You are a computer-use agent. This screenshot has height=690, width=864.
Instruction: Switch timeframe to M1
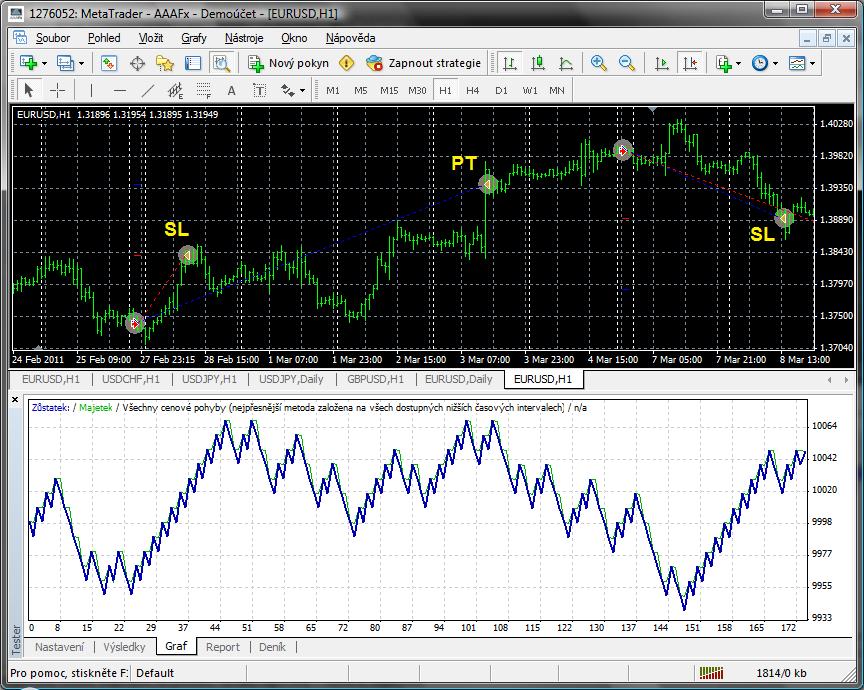[x=333, y=90]
